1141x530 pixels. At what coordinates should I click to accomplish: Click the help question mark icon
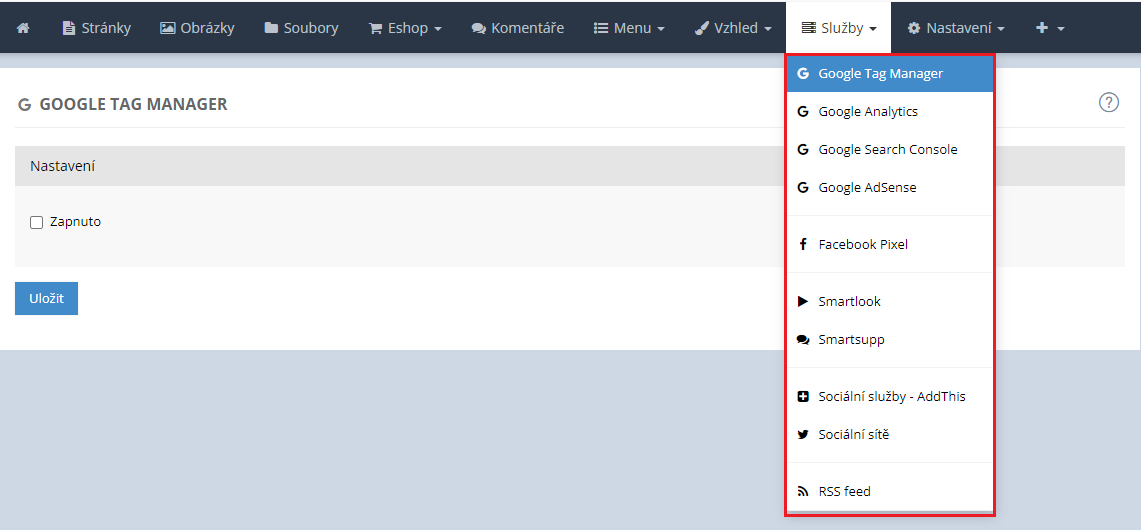pyautogui.click(x=1108, y=102)
